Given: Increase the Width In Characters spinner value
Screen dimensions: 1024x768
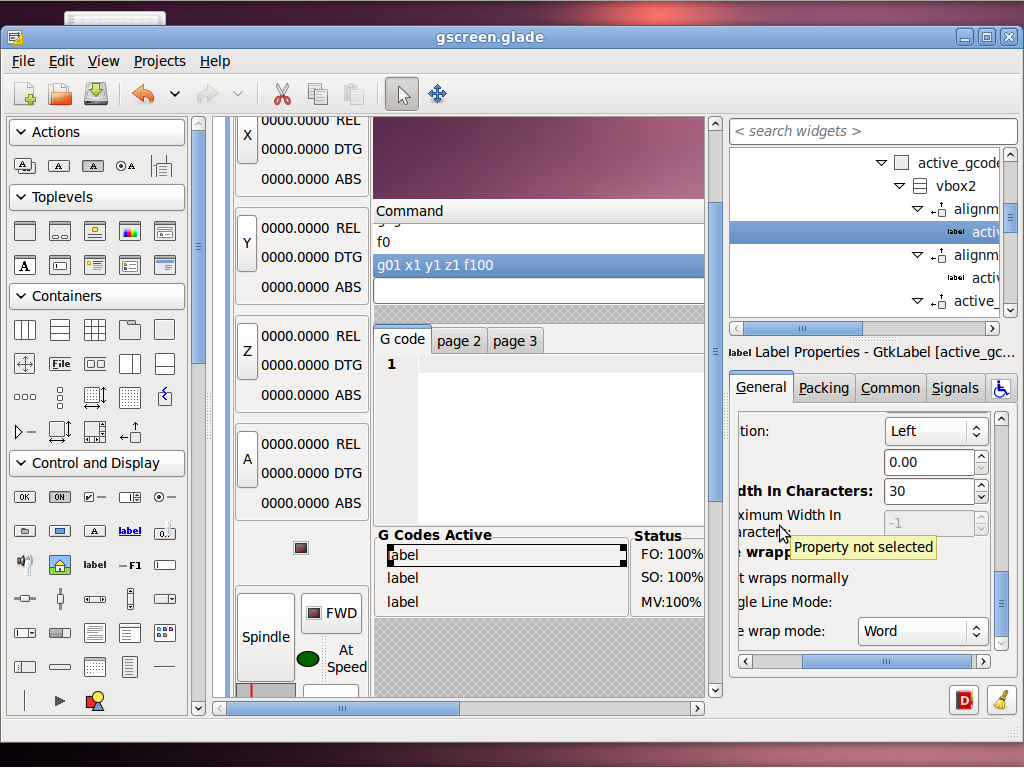Looking at the screenshot, I should point(981,486).
